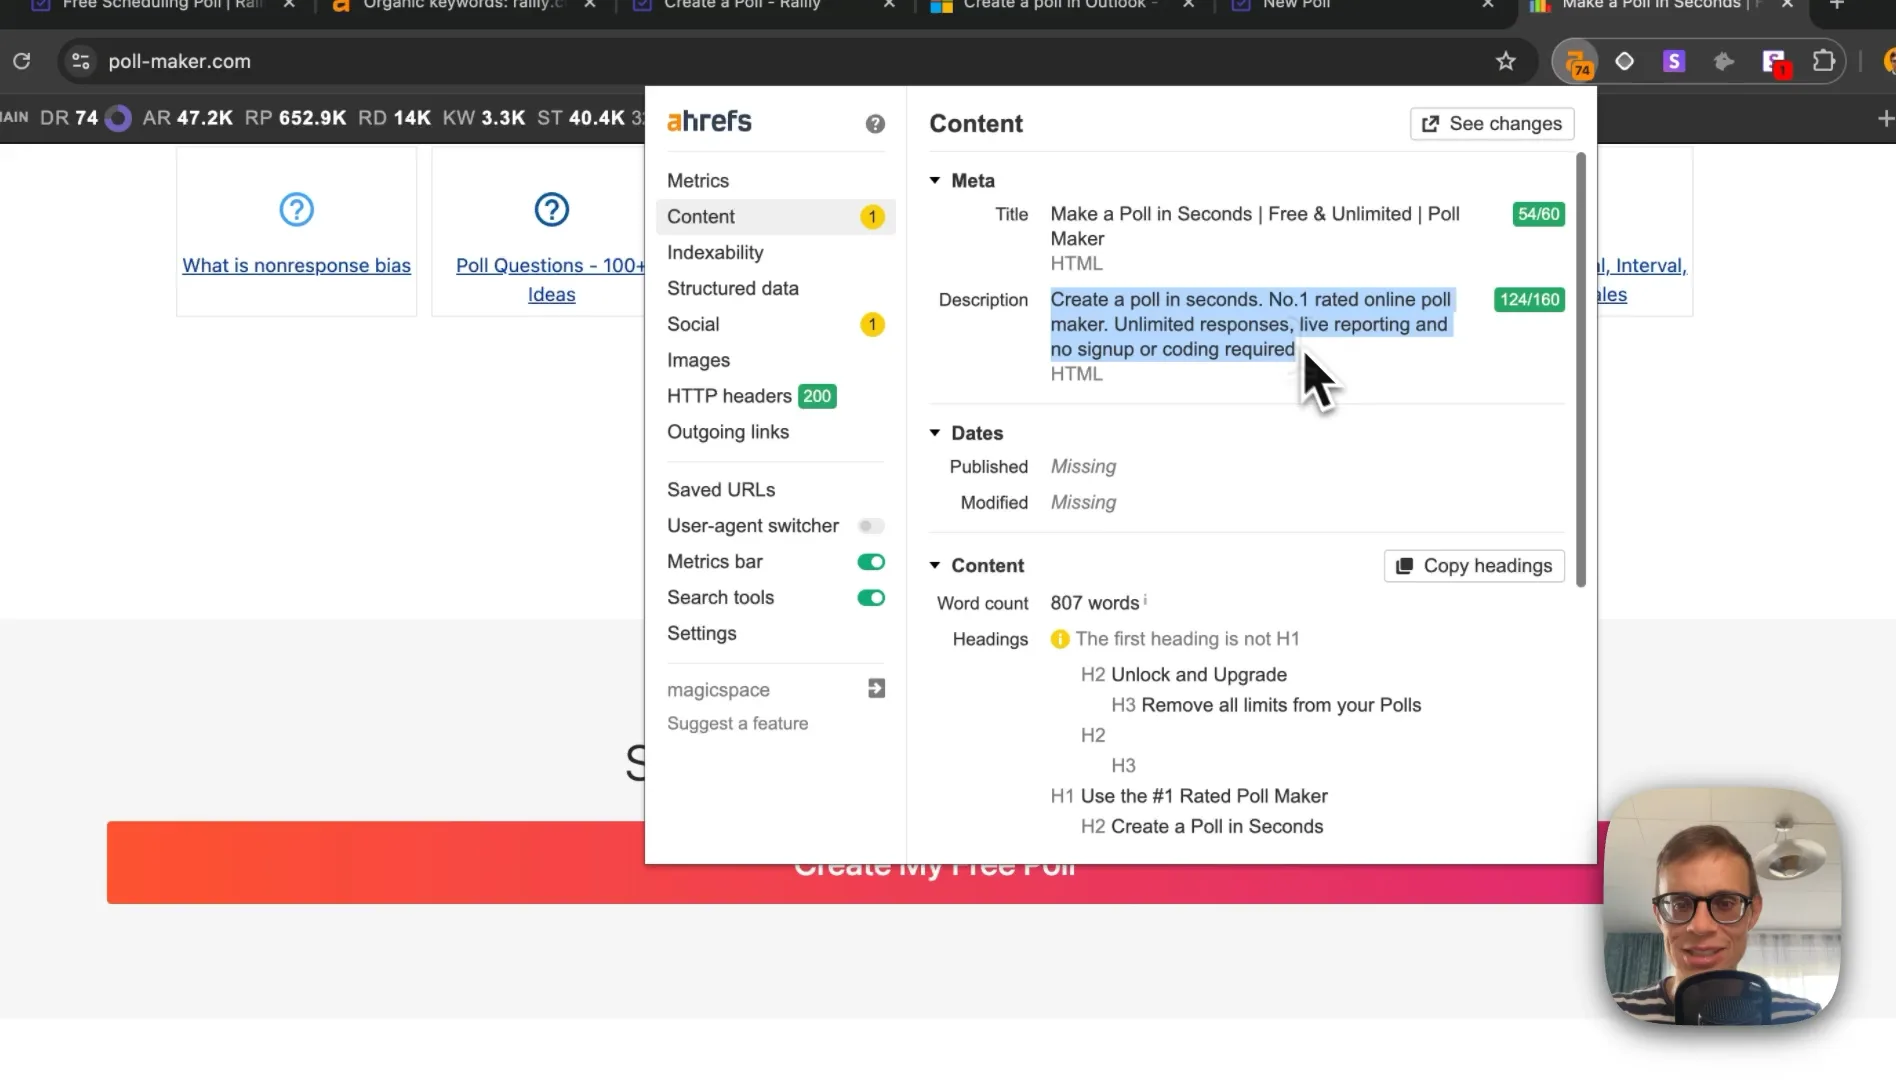This screenshot has height=1080, width=1896.
Task: Open the browser Extensions puzzle icon
Action: [1824, 61]
